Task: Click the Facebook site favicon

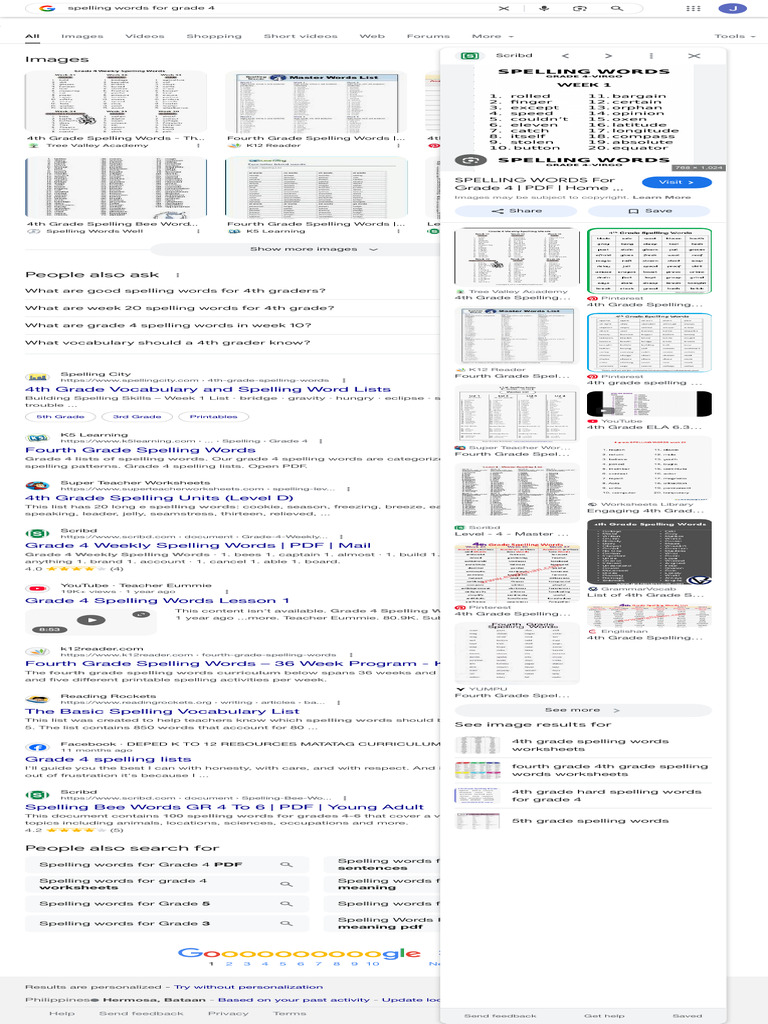Action: (37, 747)
